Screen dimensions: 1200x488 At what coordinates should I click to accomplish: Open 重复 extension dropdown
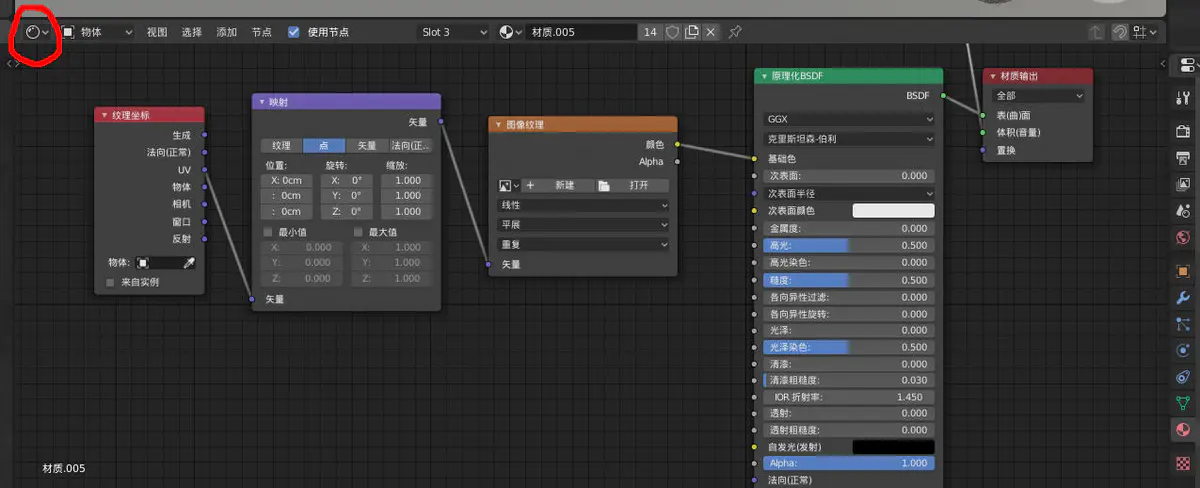click(x=583, y=244)
